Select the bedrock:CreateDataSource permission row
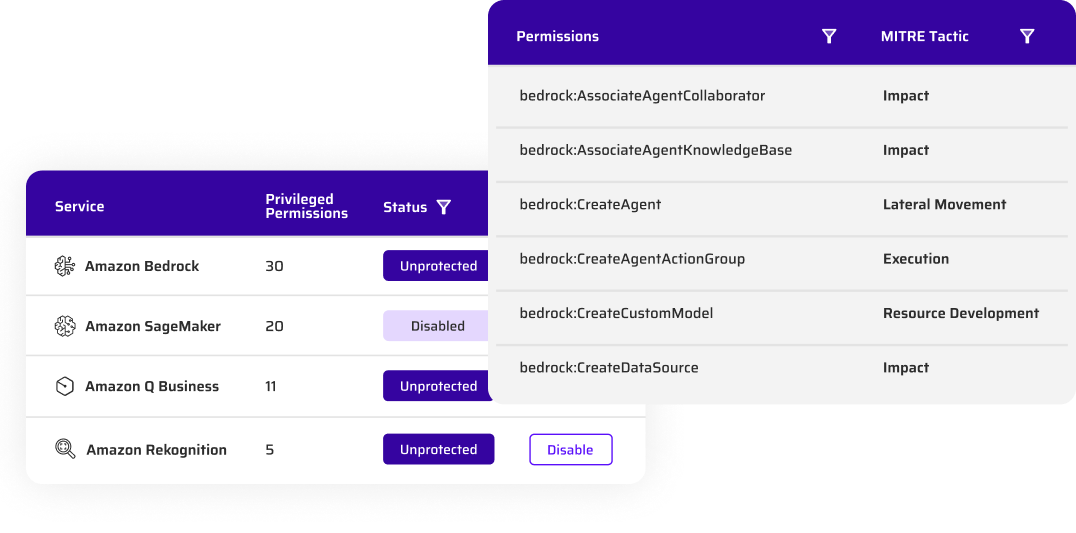This screenshot has height=533, width=1076. pyautogui.click(x=782, y=368)
